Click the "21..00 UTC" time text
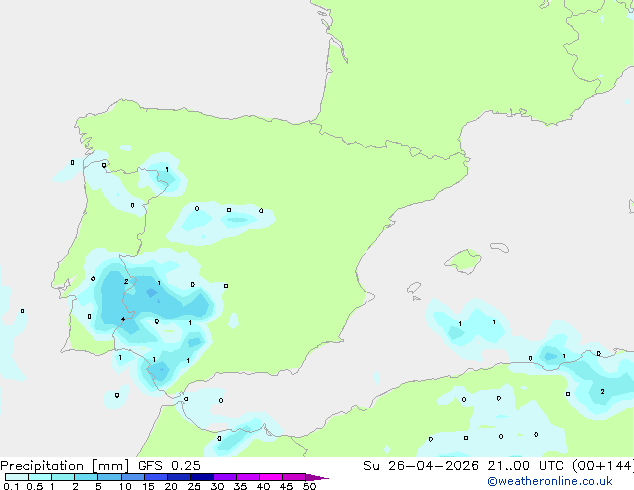The width and height of the screenshot is (634, 490). [525, 466]
